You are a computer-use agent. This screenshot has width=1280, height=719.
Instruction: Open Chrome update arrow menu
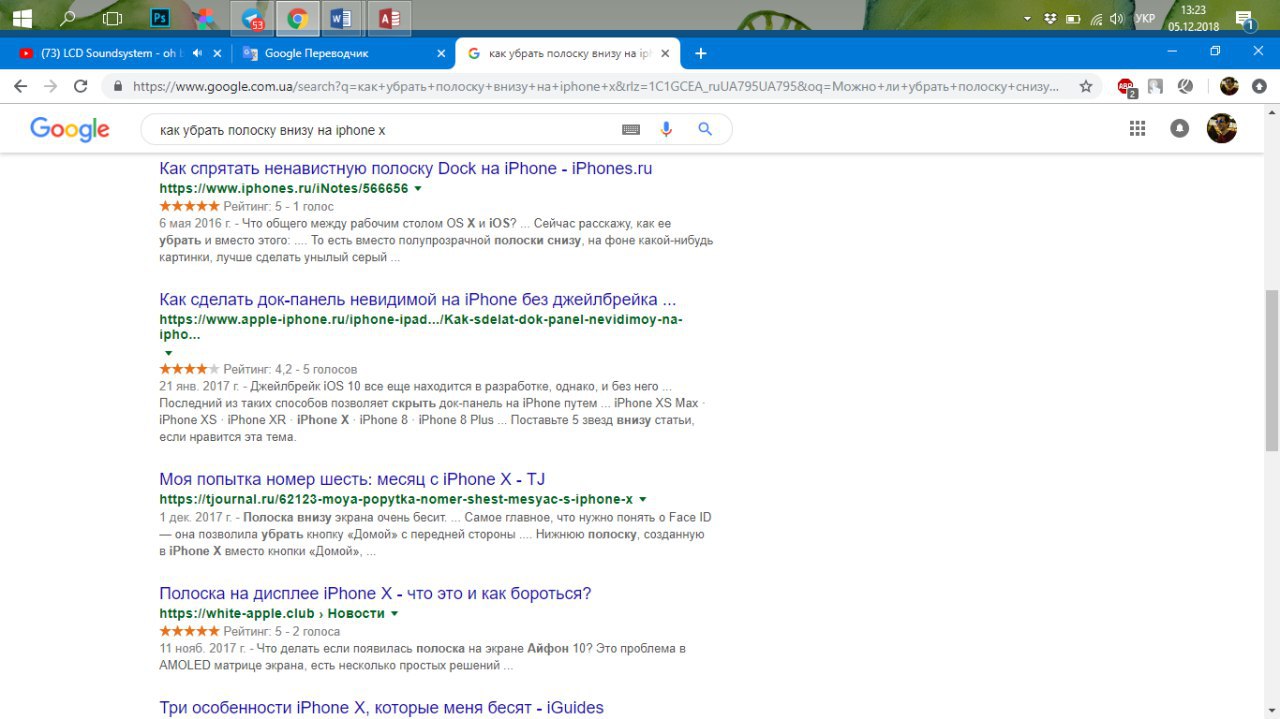coord(1259,87)
